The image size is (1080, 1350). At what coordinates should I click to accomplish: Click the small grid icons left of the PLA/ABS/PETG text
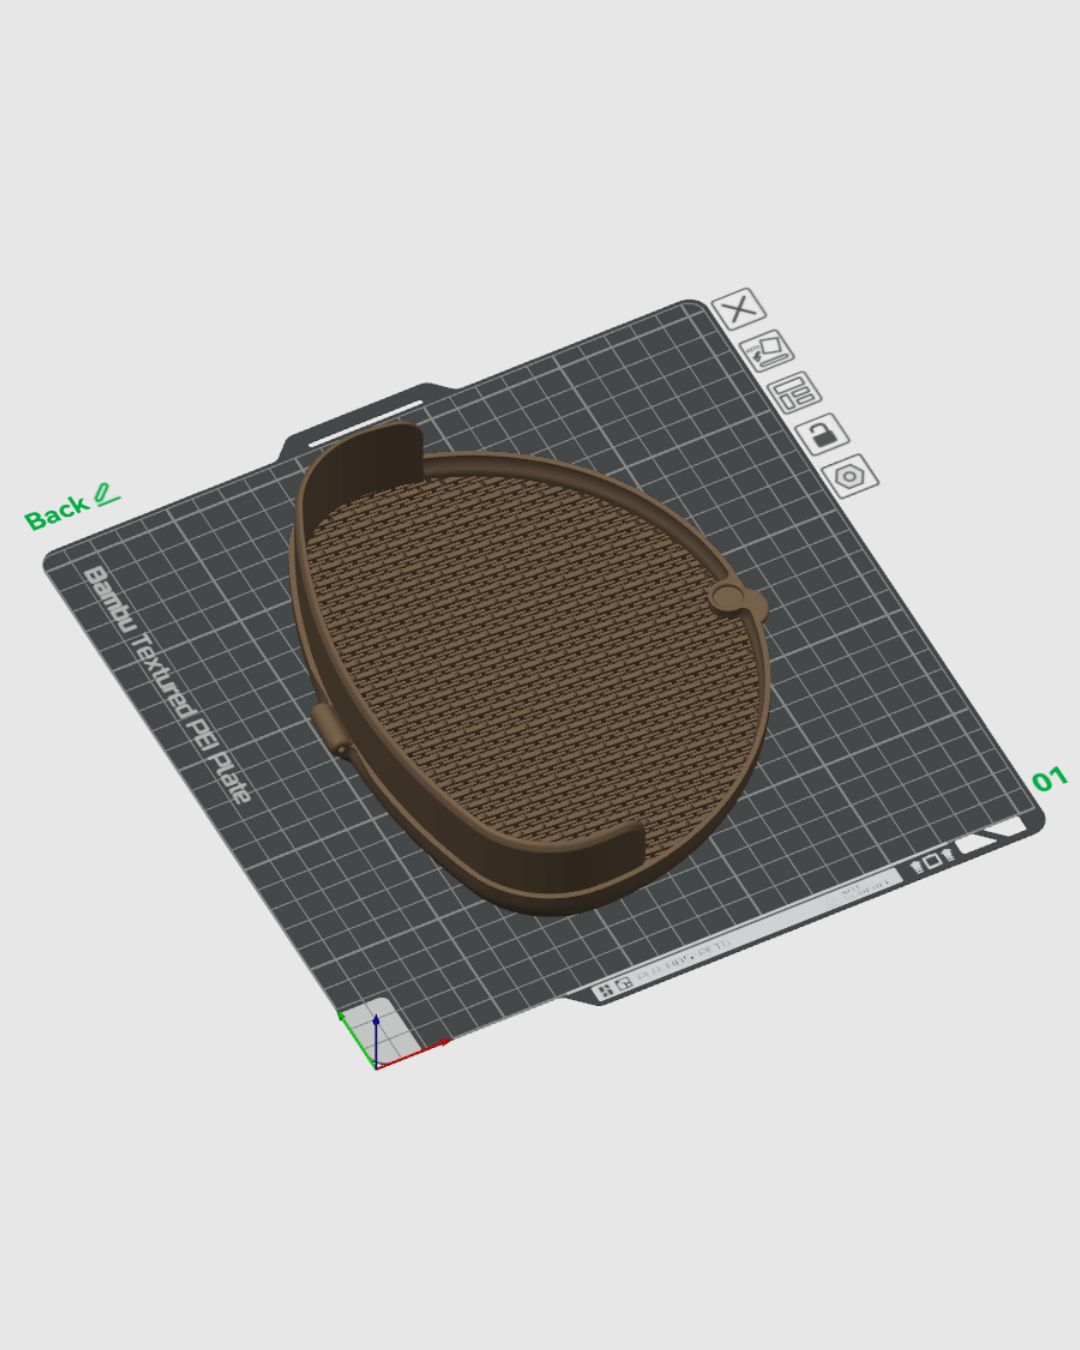614,988
